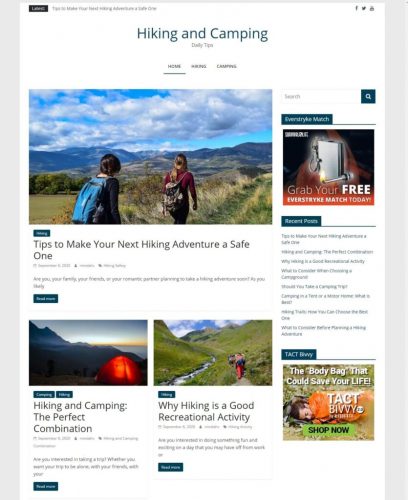The height and width of the screenshot is (500, 408).
Task: Open the glowing red tent photo
Action: point(88,353)
